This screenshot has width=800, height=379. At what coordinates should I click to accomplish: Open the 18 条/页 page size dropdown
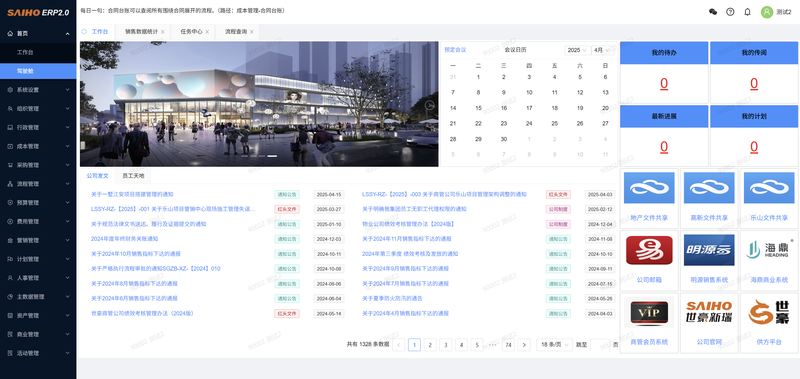pos(555,345)
